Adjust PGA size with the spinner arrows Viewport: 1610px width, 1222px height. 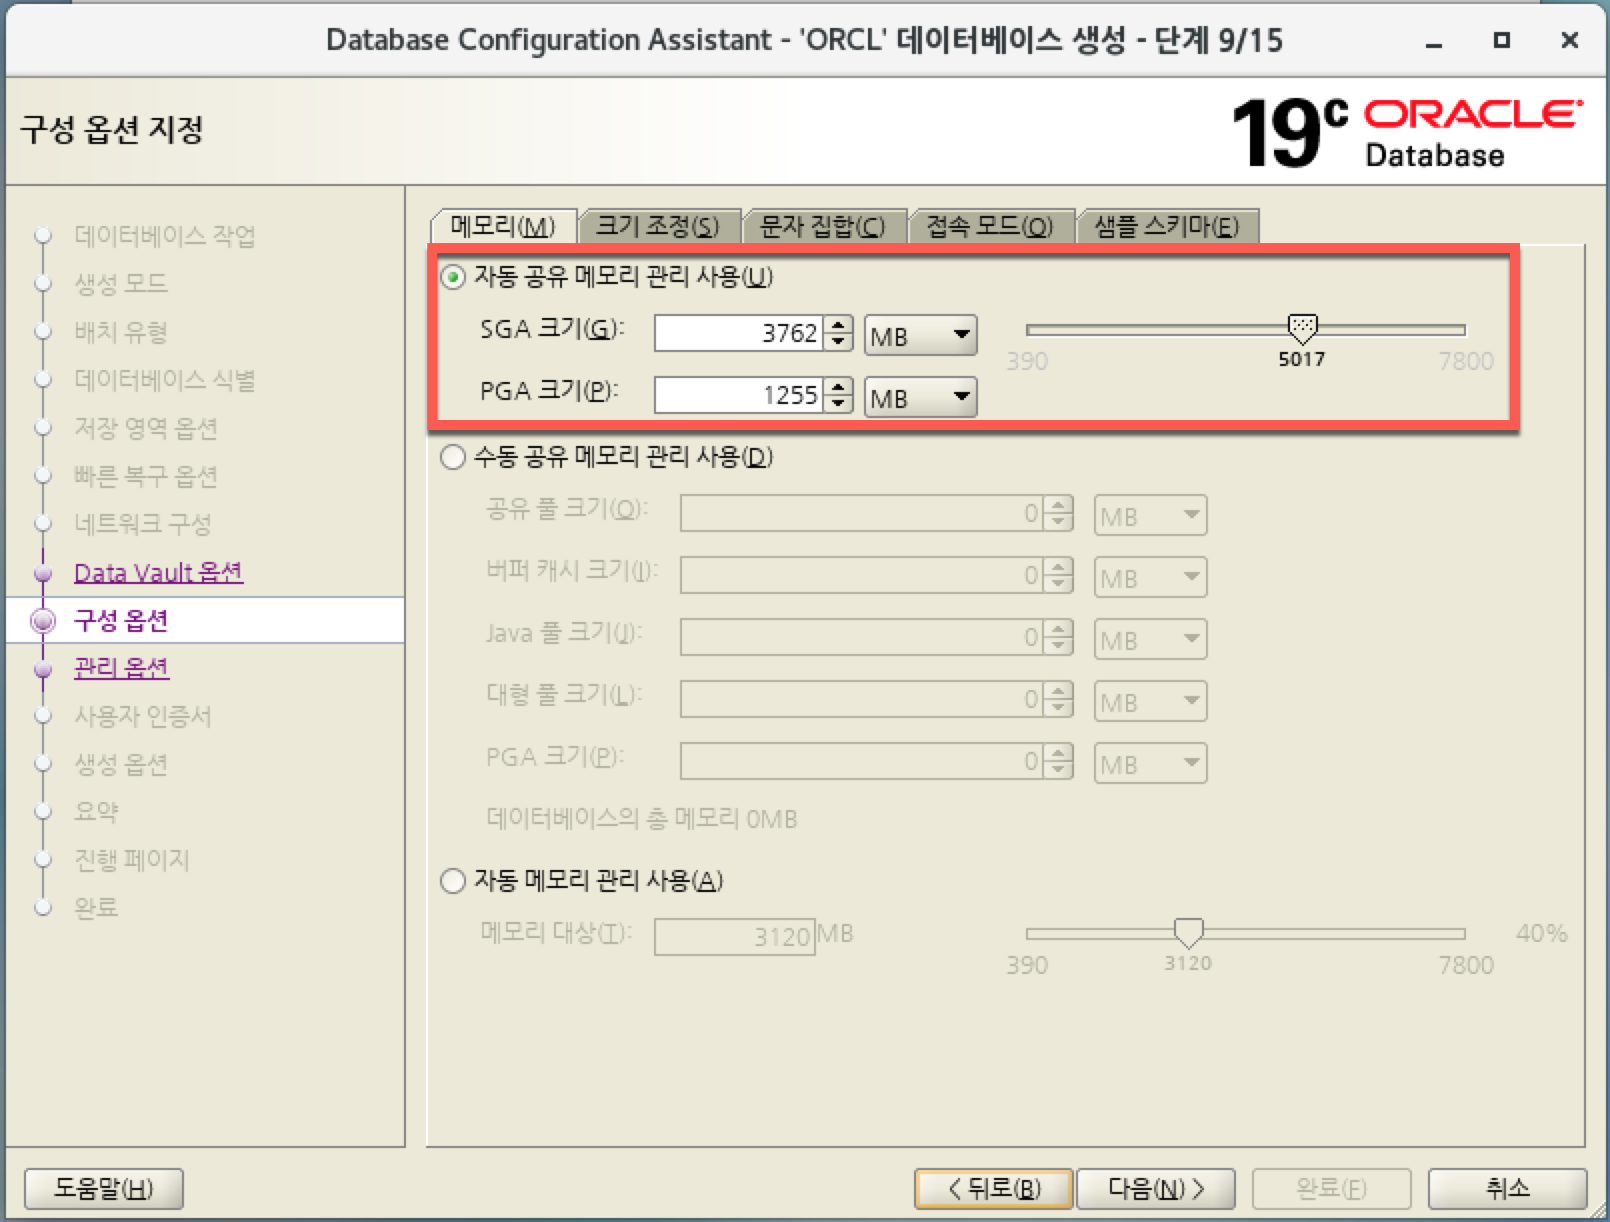point(838,395)
